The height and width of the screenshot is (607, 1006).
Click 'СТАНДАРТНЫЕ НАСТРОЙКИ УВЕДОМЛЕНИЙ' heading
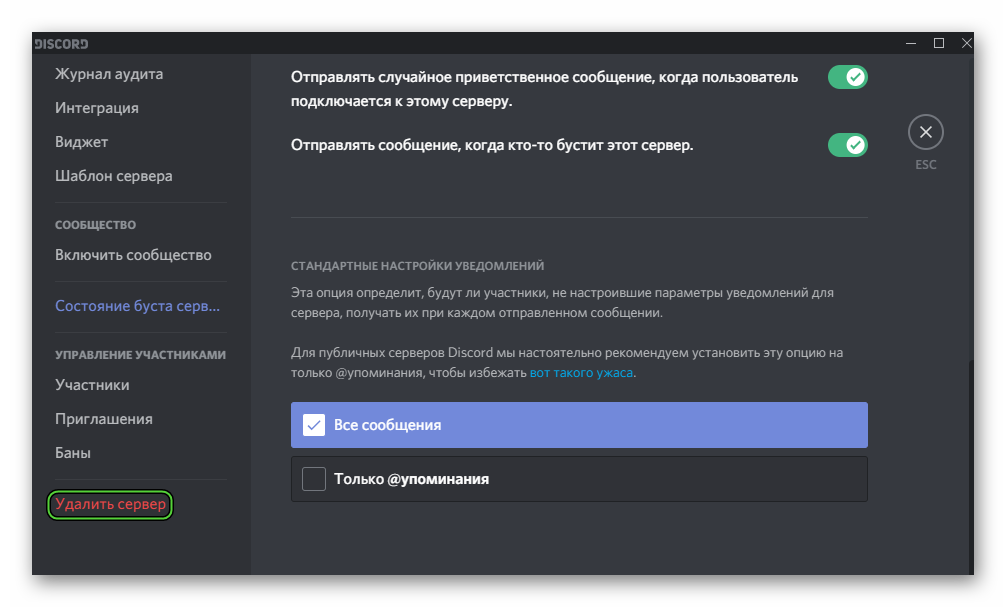(x=418, y=266)
